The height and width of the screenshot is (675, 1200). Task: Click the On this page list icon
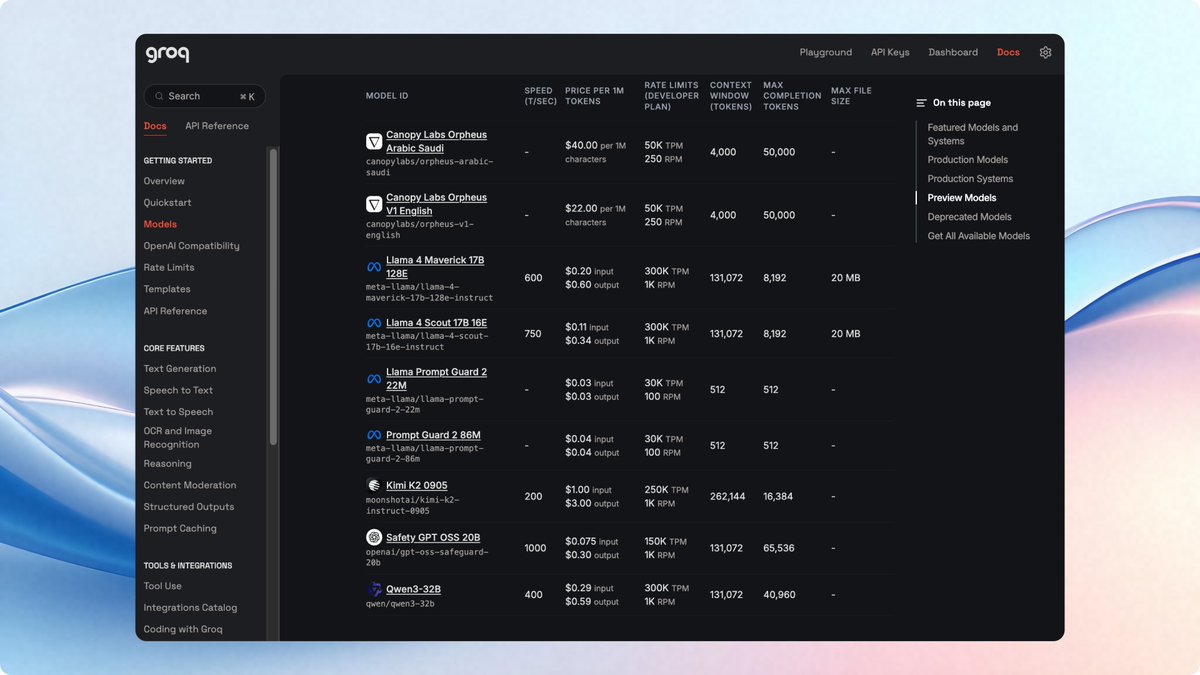click(921, 103)
